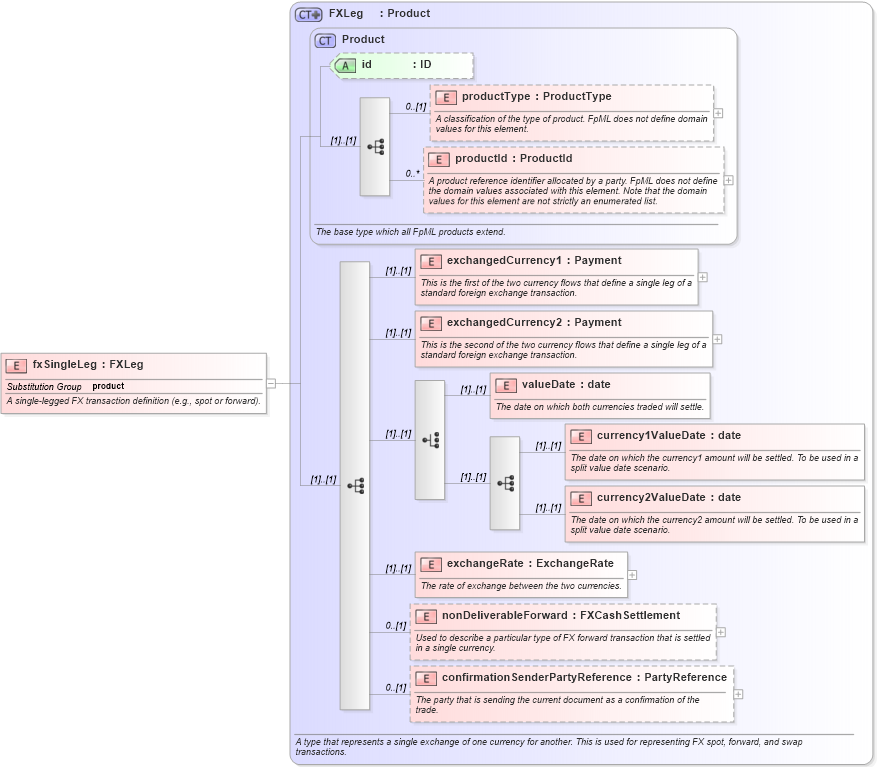The height and width of the screenshot is (767, 878).
Task: Click the E icon of exchangeRate element
Action: [x=430, y=564]
